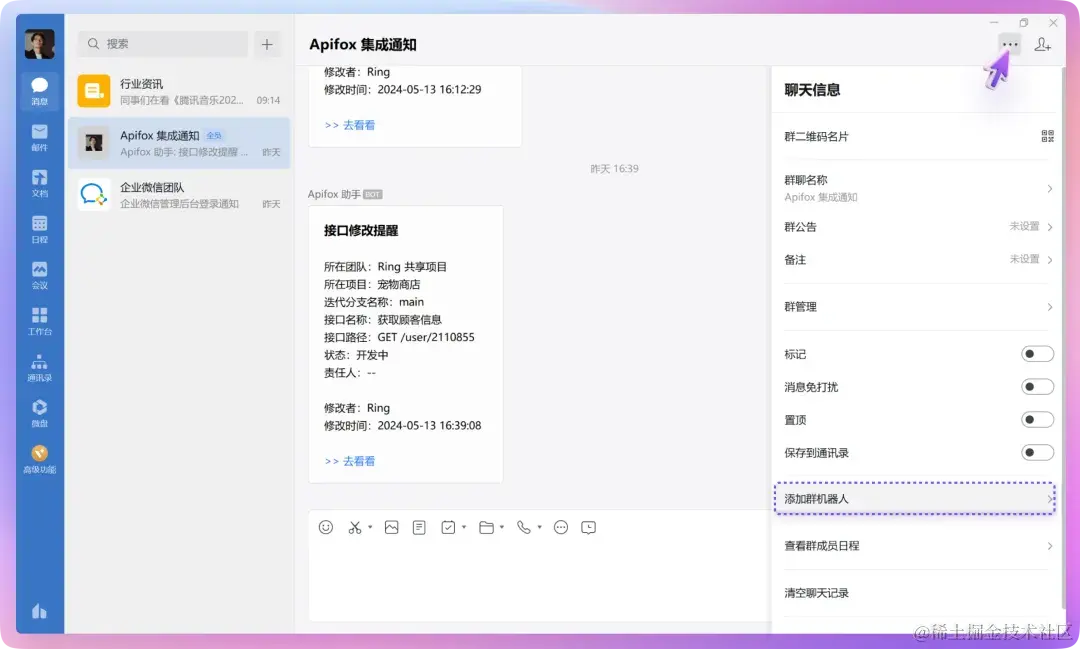
Task: Open the 群聊名称 group name setting
Action: pos(918,188)
